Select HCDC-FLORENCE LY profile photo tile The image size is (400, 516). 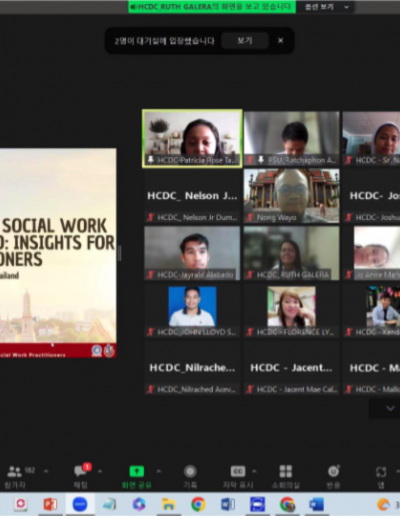pyautogui.click(x=292, y=310)
